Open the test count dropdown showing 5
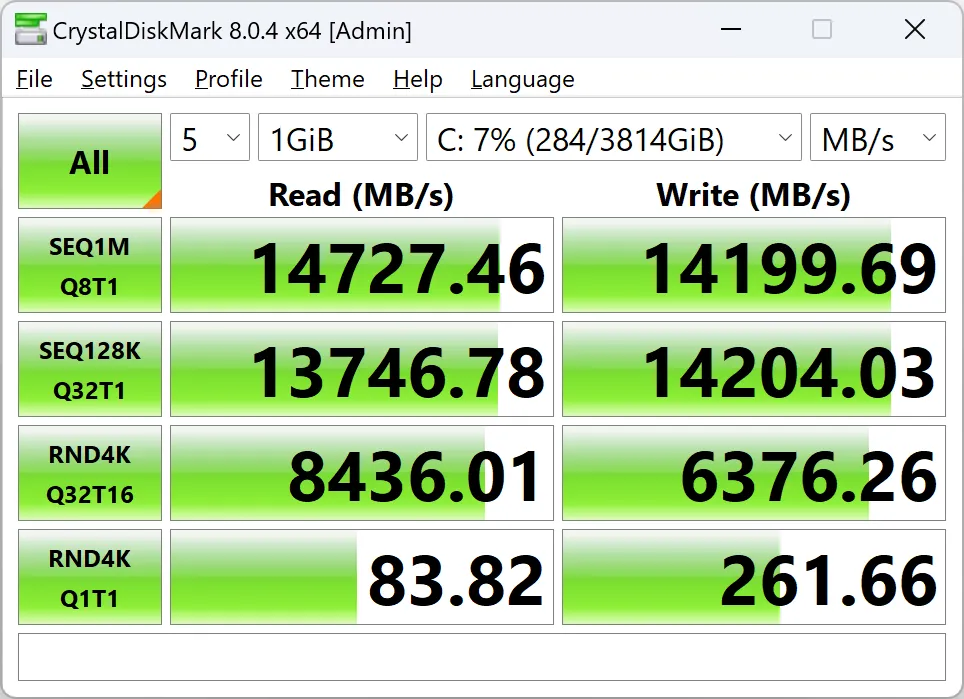Image resolution: width=964 pixels, height=699 pixels. 210,139
